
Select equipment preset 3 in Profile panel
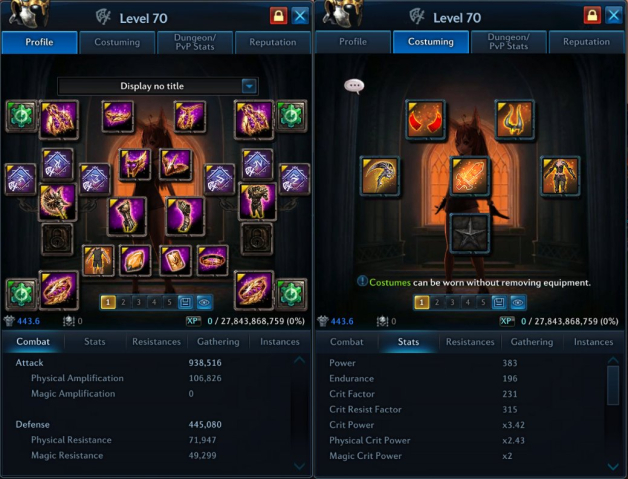click(x=139, y=302)
